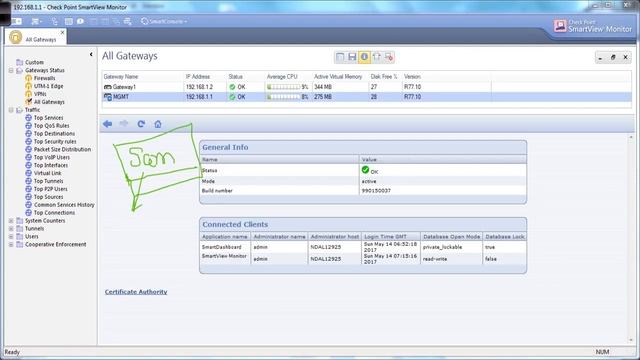Select Firewalls under Gateways Status
Image resolution: width=640 pixels, height=360 pixels.
pyautogui.click(x=44, y=78)
